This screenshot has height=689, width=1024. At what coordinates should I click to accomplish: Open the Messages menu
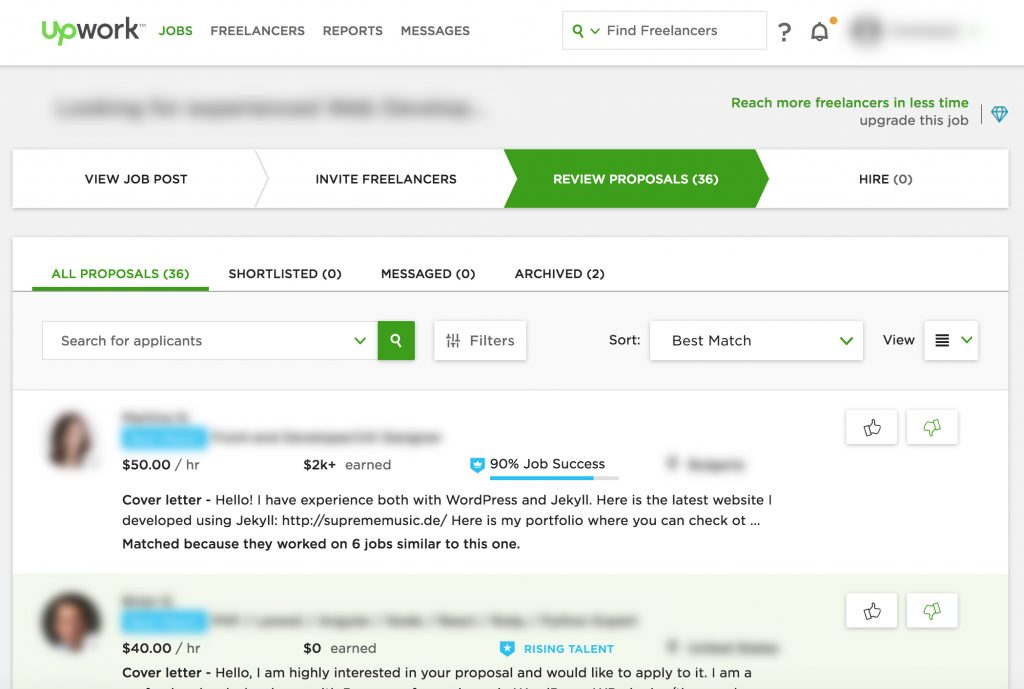coord(435,31)
